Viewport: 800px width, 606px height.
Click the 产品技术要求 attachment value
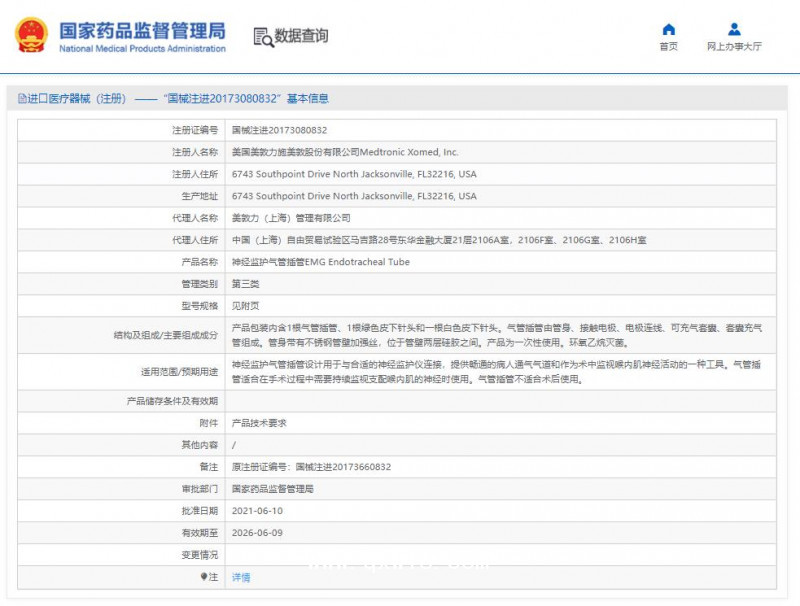(x=259, y=423)
